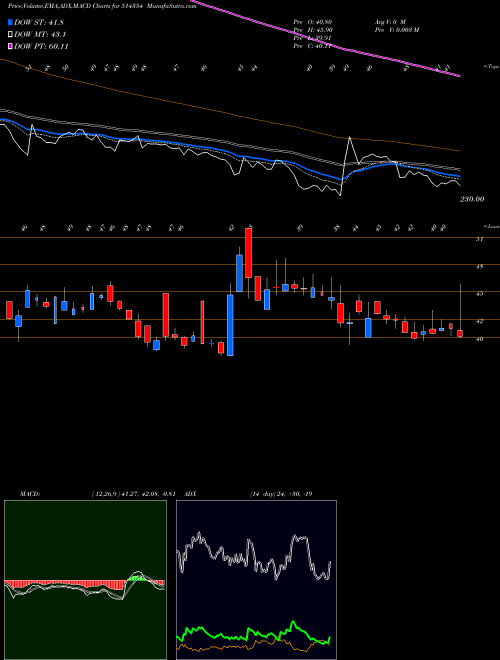Screen dimensions: 500x660
Task: Click the 230.00 price label
Action: coord(472,199)
